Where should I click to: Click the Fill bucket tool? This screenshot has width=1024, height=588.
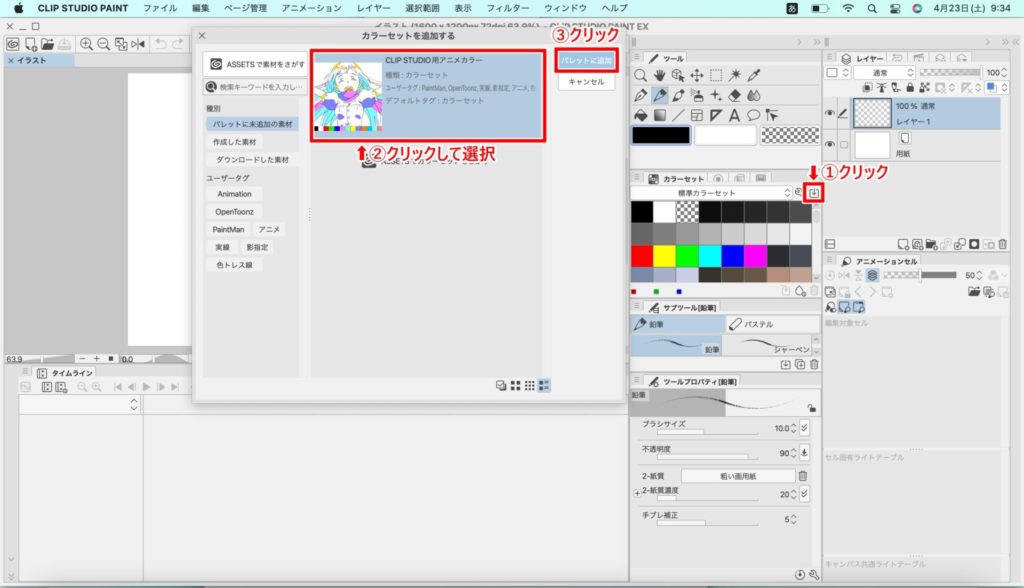point(641,115)
